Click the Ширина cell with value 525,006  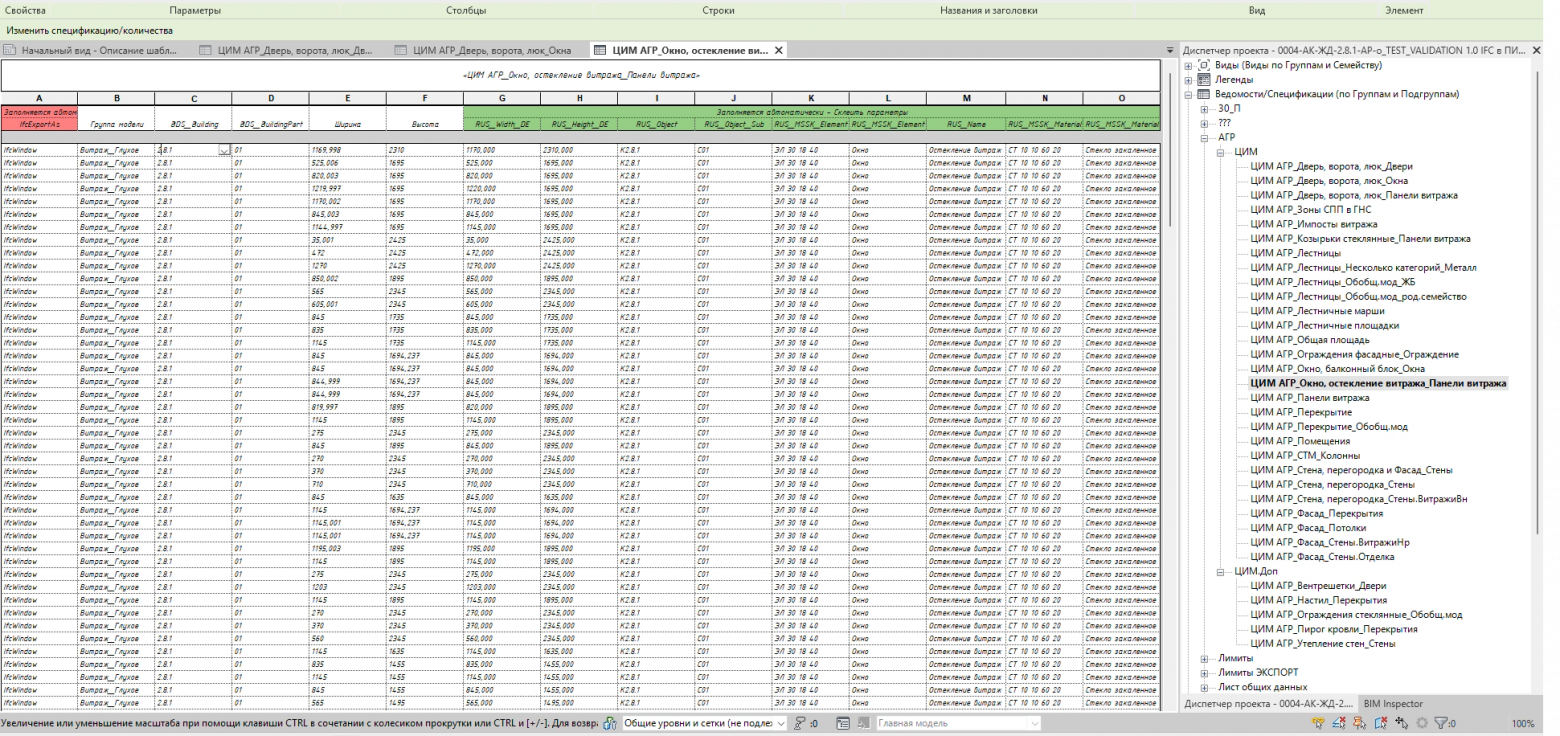[347, 162]
